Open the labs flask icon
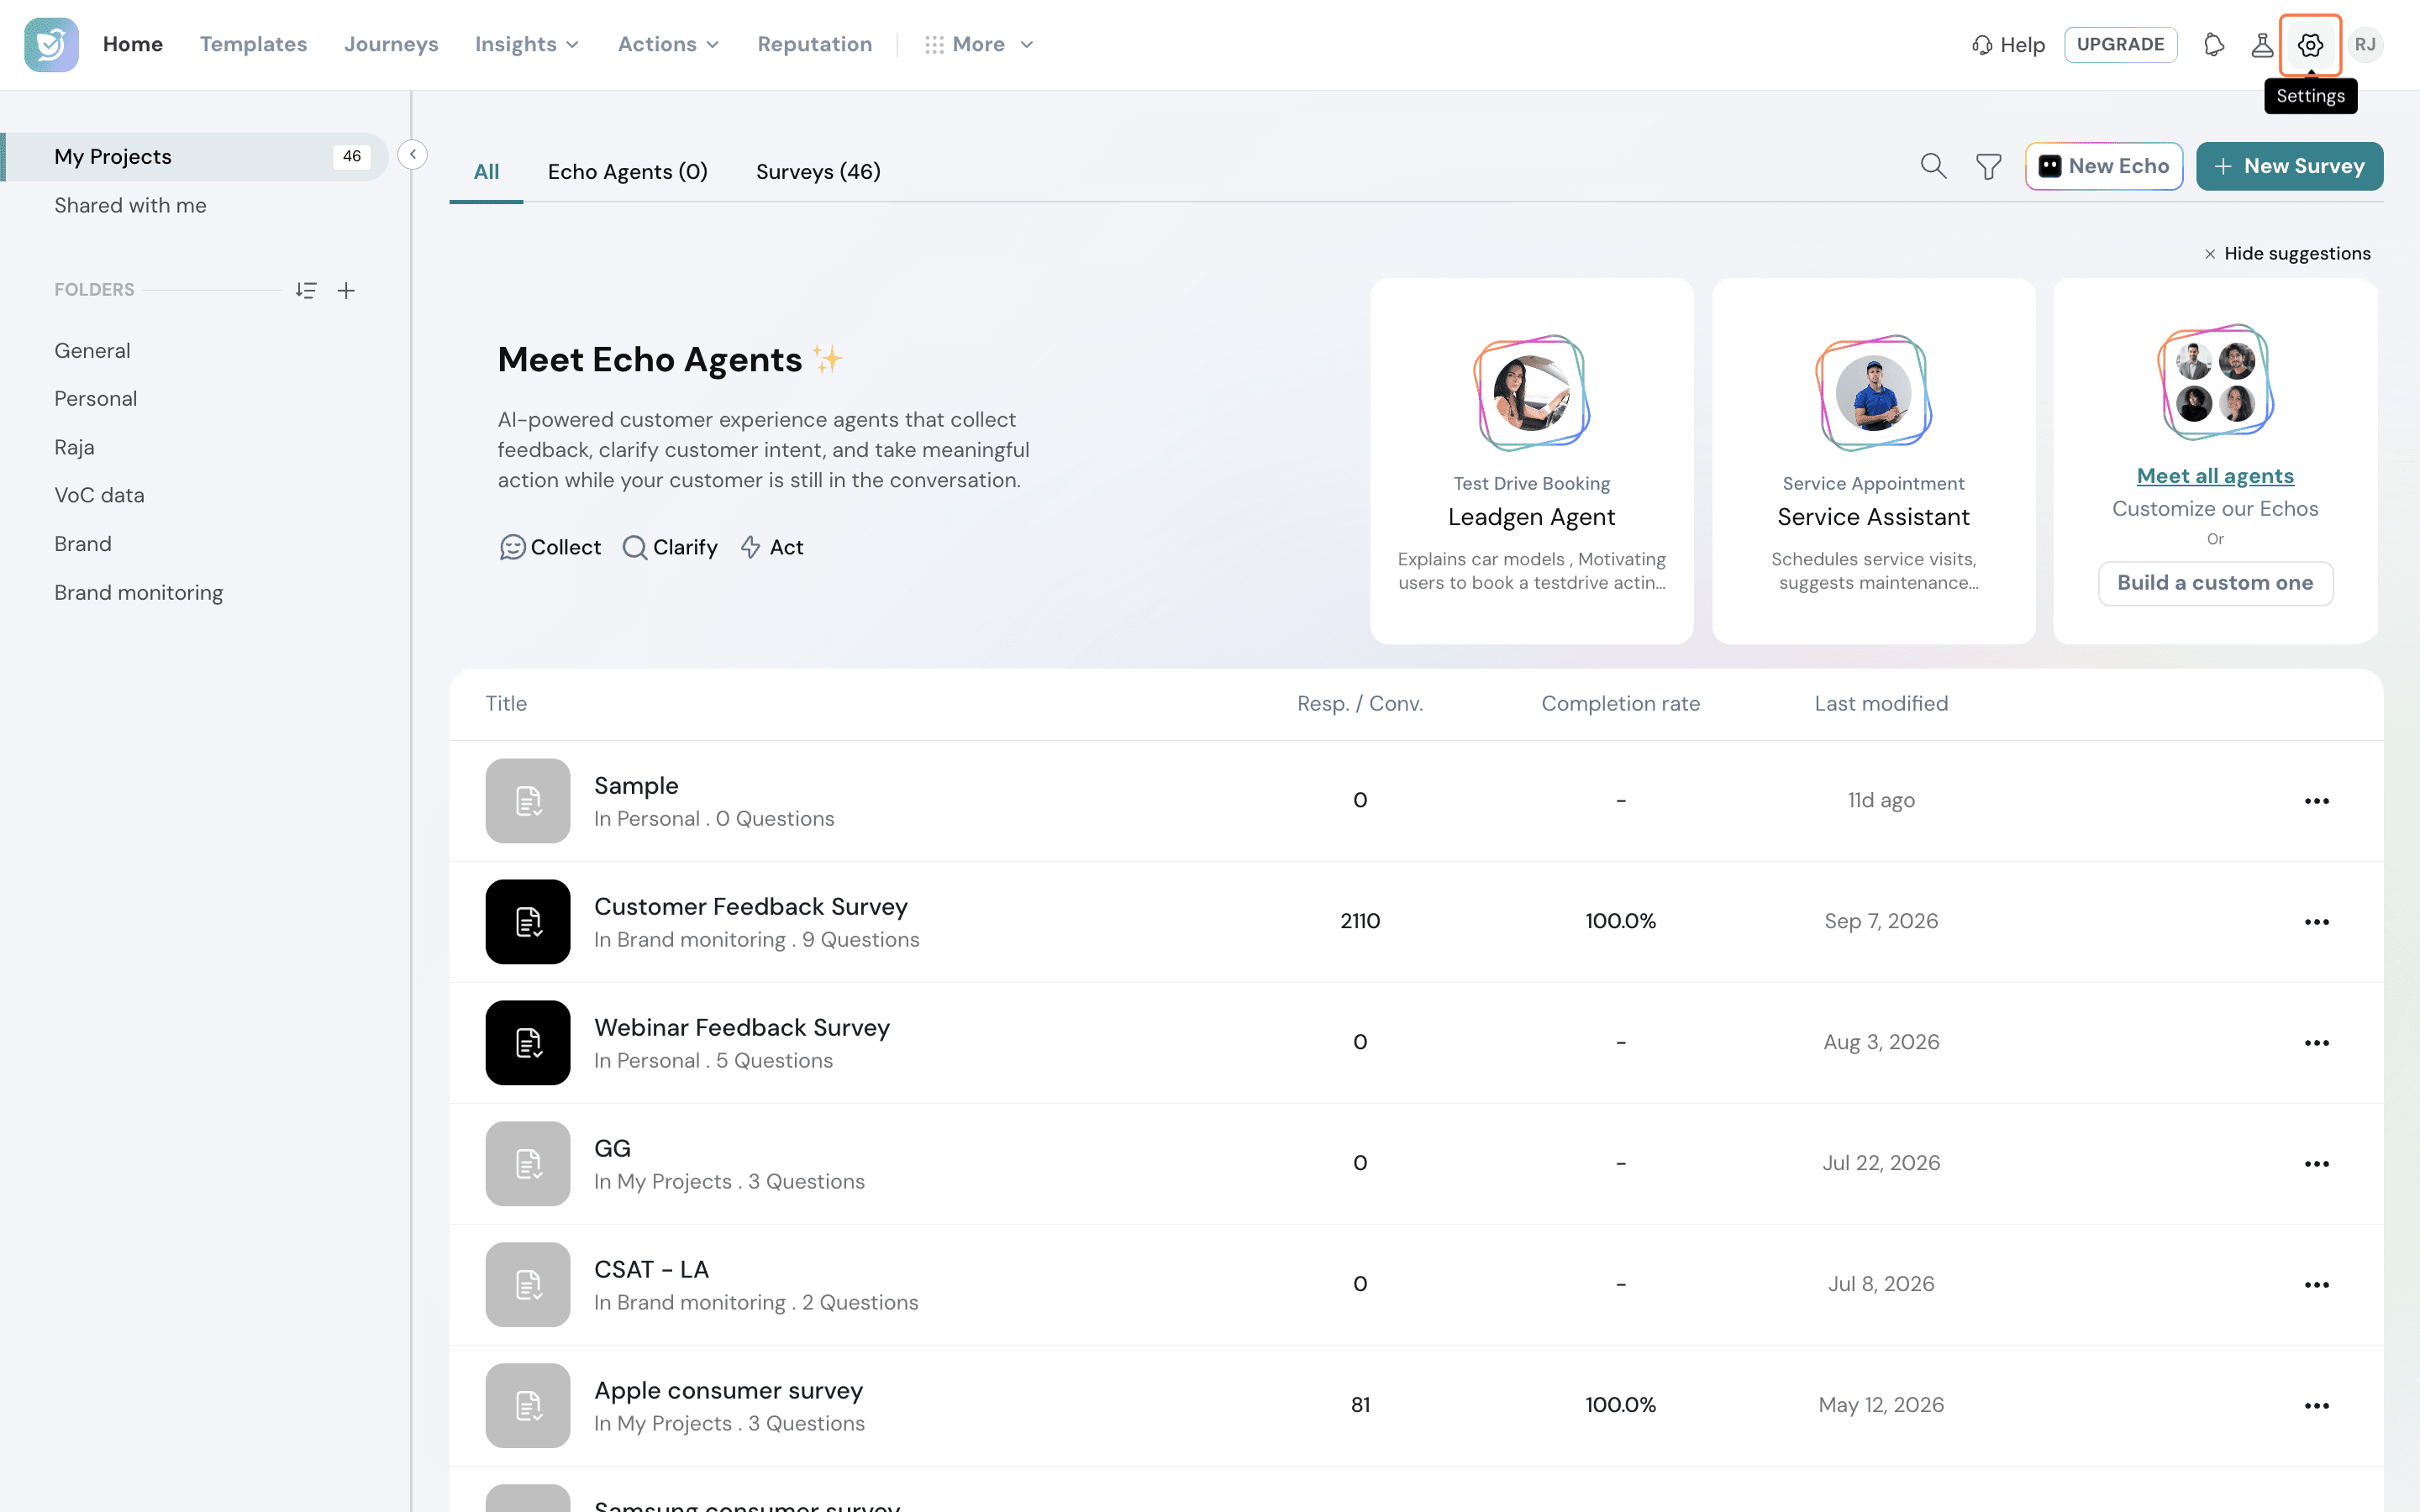Screen dimensions: 2420x1512 click(x=2261, y=45)
